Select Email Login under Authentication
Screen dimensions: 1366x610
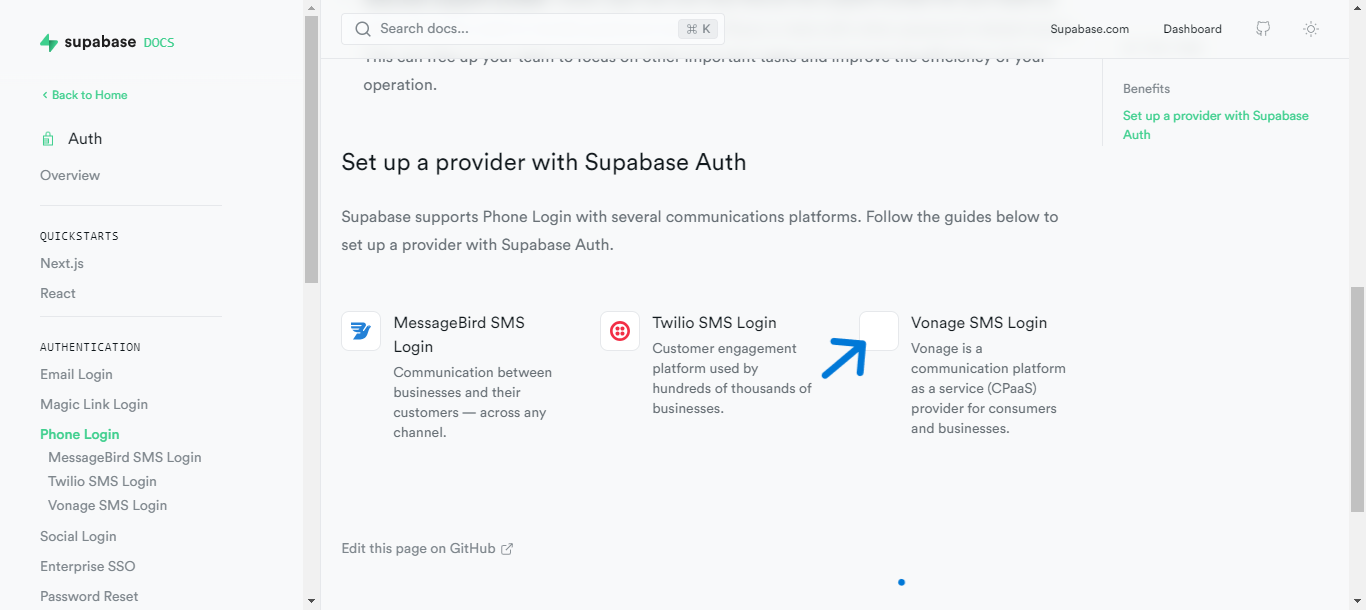[x=76, y=373]
